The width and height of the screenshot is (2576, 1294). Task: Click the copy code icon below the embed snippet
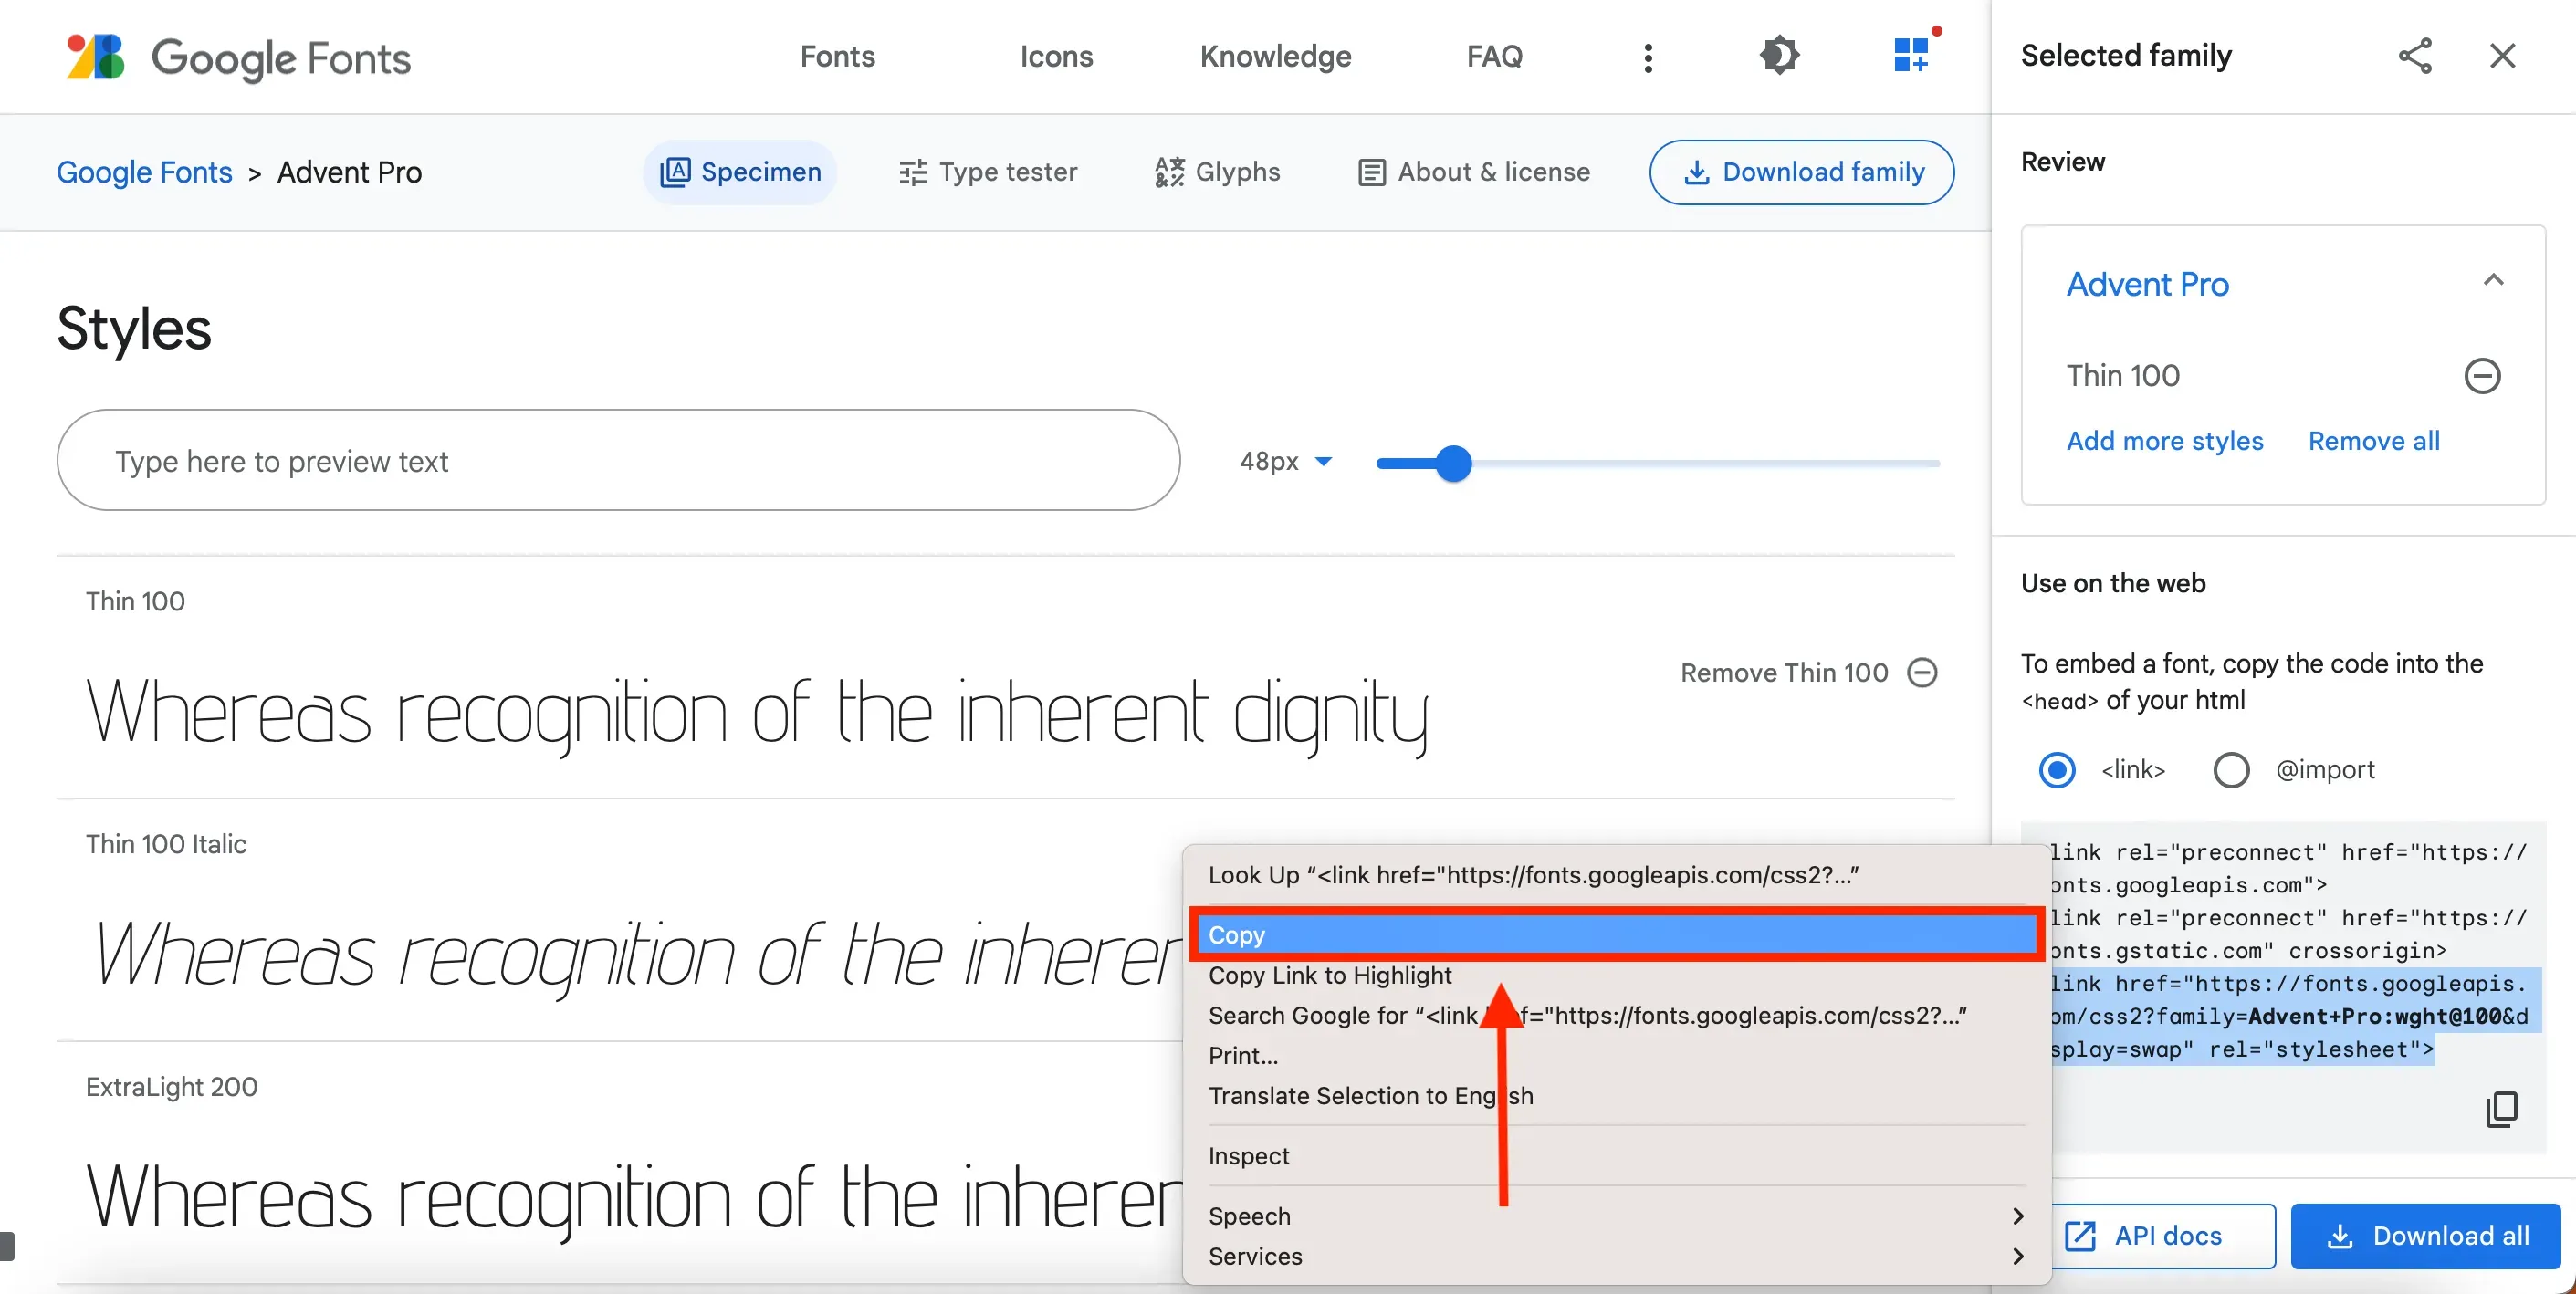coord(2502,1108)
